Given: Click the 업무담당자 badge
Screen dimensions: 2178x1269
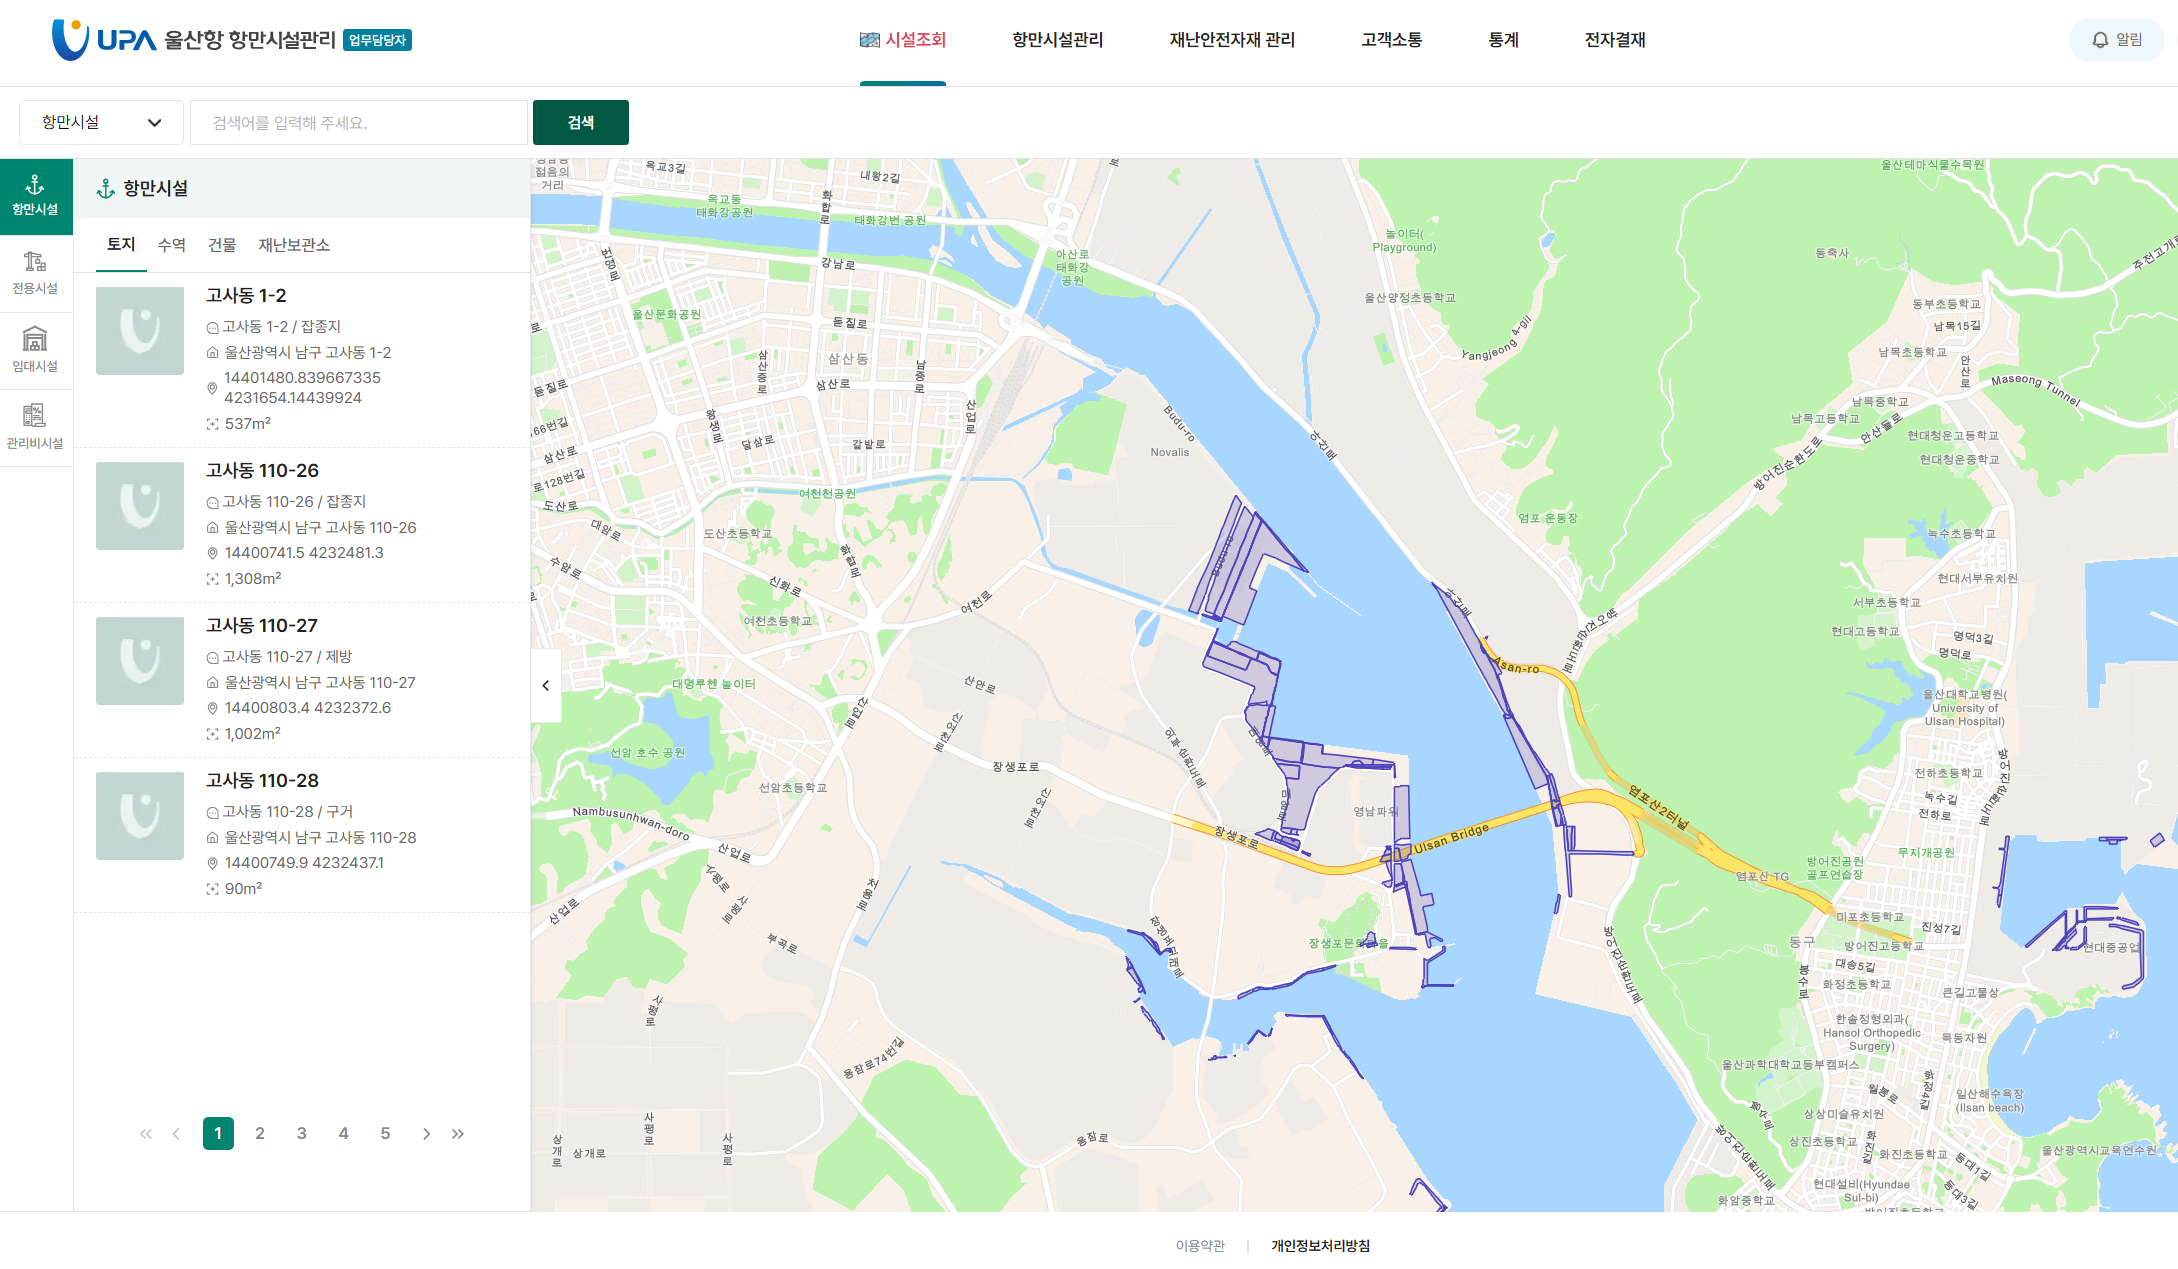Looking at the screenshot, I should [x=377, y=40].
